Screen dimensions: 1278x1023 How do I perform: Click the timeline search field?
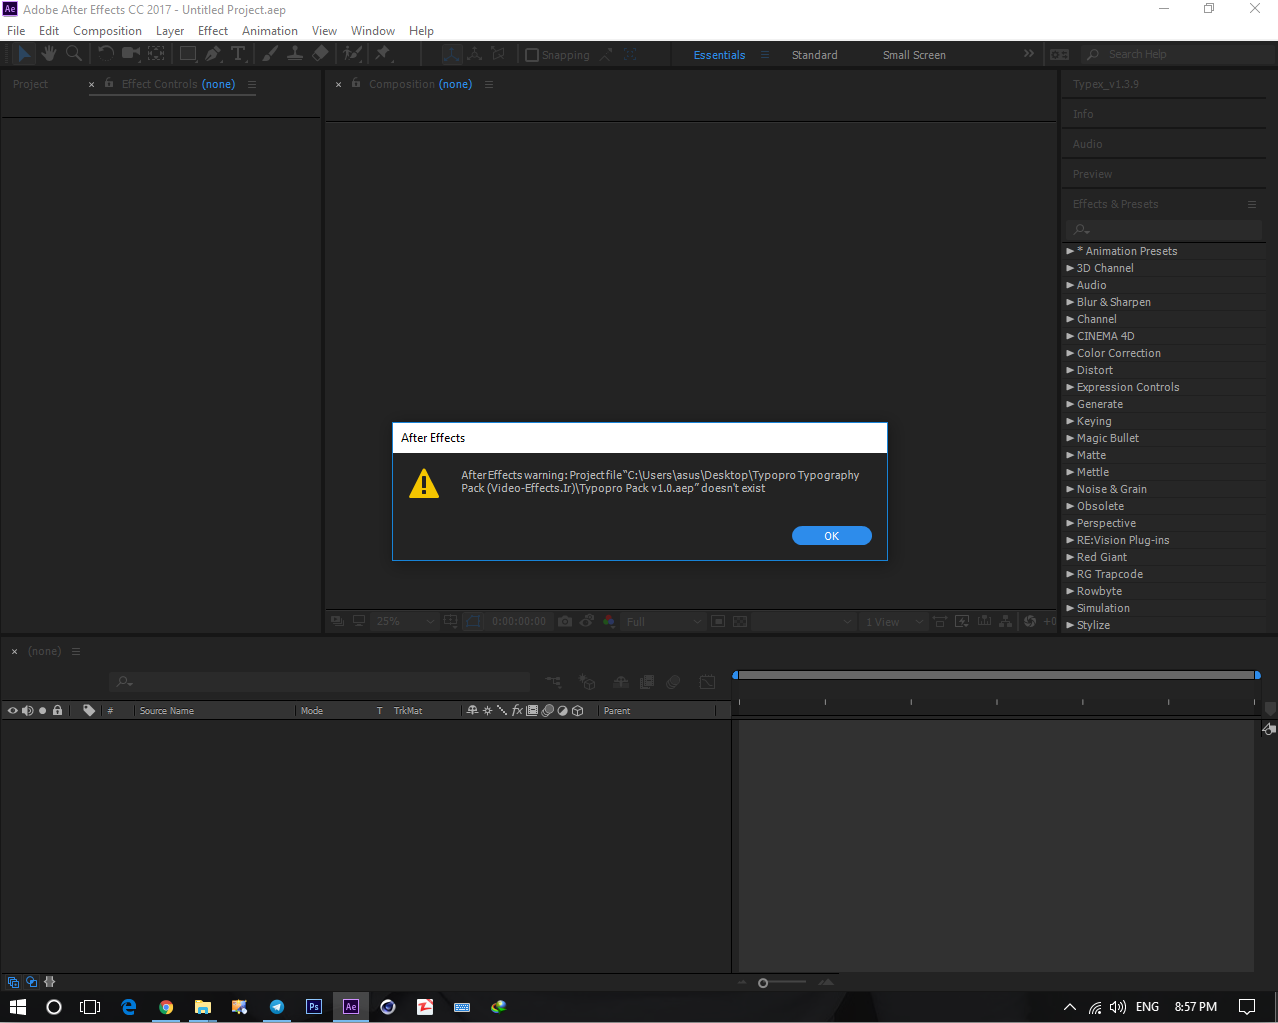(319, 681)
